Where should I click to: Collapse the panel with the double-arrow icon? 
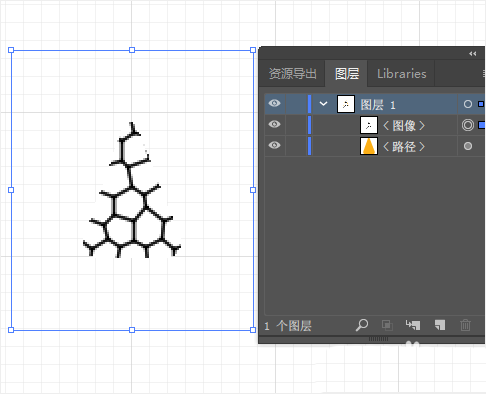tap(473, 54)
